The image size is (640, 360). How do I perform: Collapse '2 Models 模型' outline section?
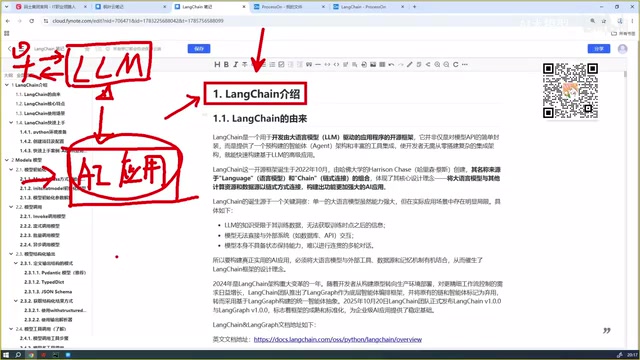pyautogui.click(x=7, y=160)
